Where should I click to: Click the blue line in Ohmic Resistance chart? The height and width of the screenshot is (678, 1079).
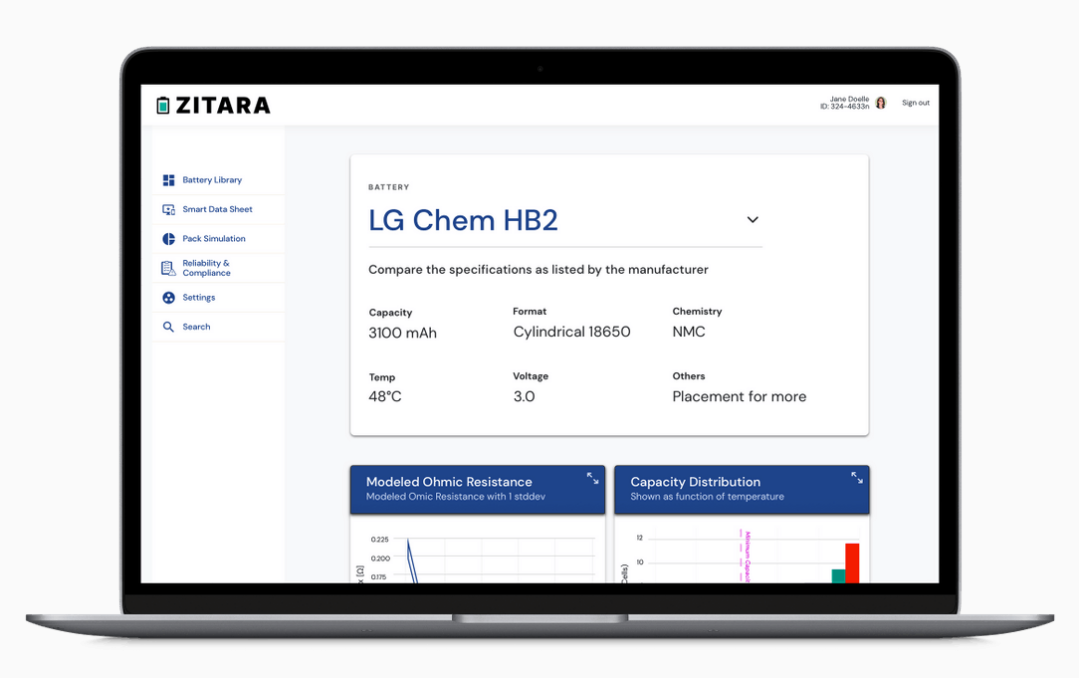[x=412, y=562]
